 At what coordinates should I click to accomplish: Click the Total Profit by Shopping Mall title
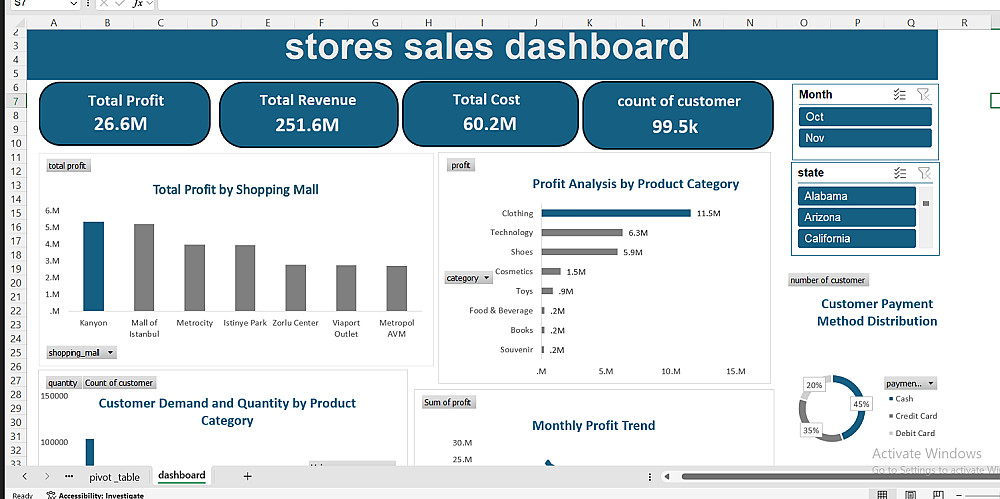click(x=236, y=190)
